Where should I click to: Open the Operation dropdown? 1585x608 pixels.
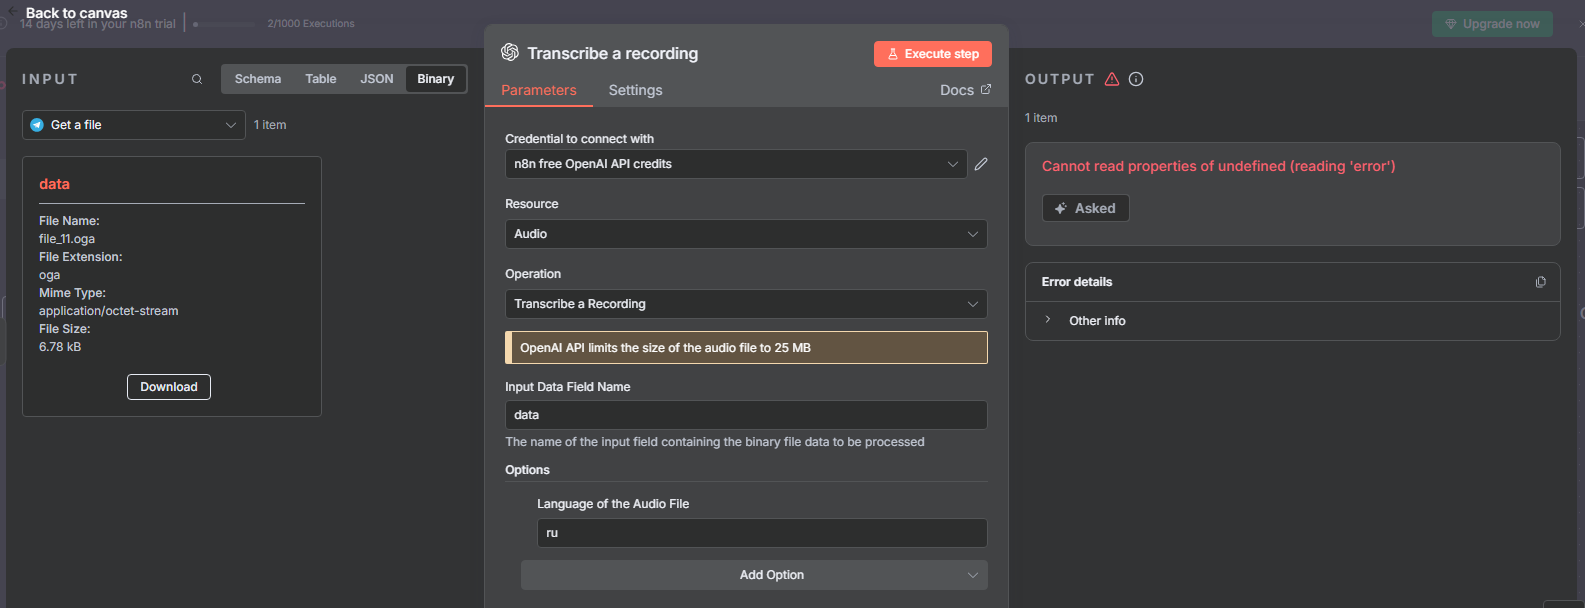point(746,304)
